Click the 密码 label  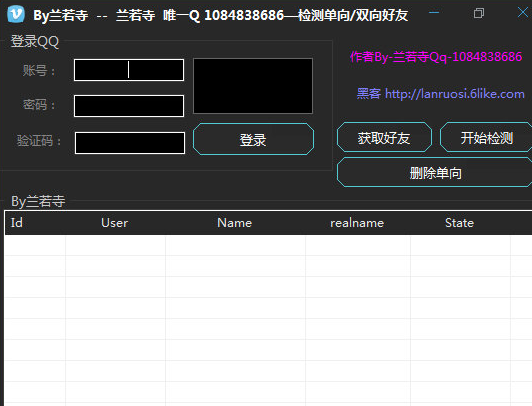click(x=39, y=104)
